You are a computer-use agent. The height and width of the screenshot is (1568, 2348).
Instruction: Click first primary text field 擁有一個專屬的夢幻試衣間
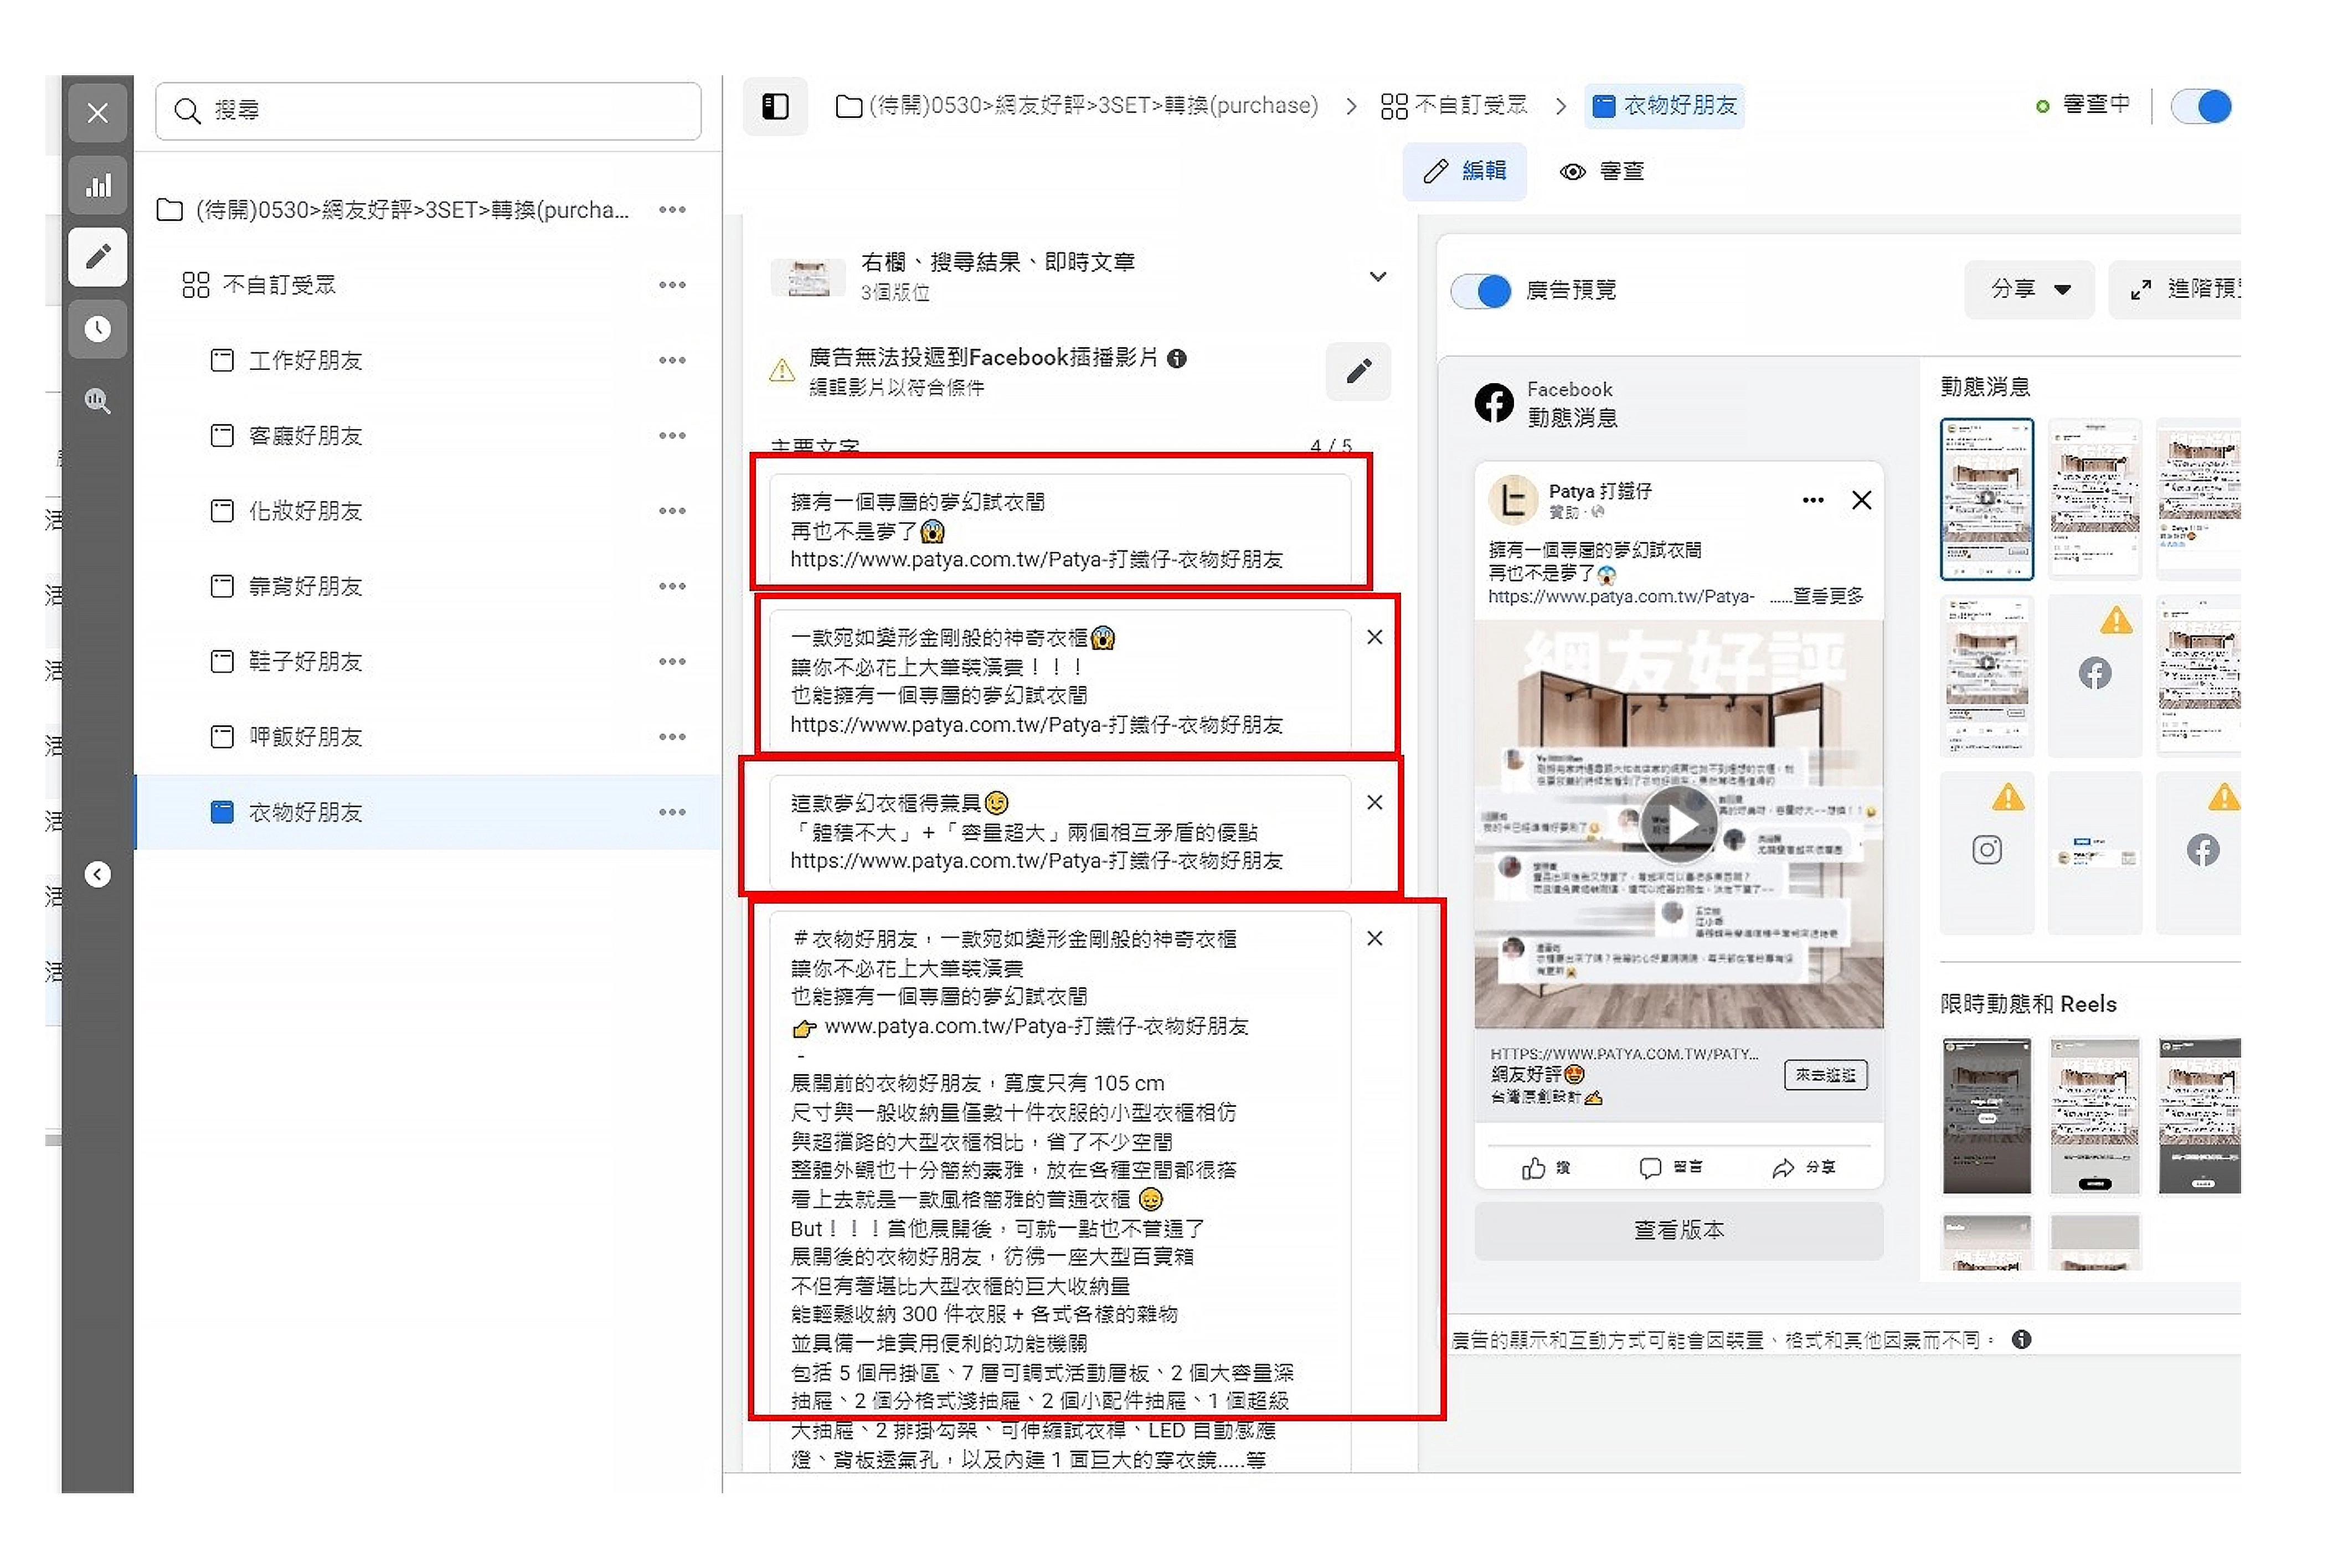pyautogui.click(x=1060, y=530)
